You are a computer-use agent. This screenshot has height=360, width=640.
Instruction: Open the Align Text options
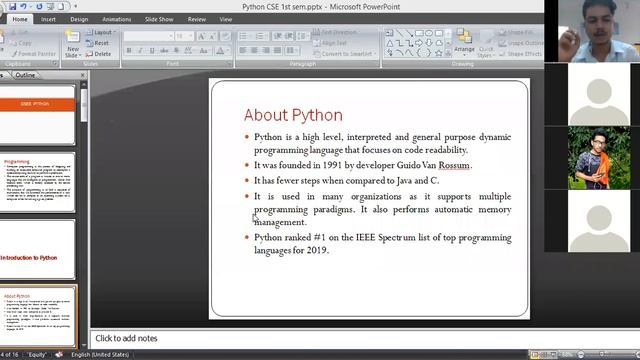tap(331, 43)
